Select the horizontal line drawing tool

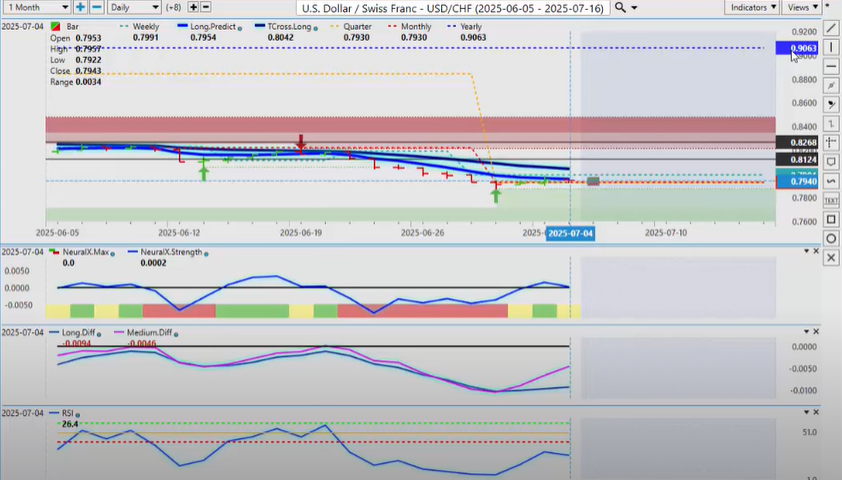831,66
